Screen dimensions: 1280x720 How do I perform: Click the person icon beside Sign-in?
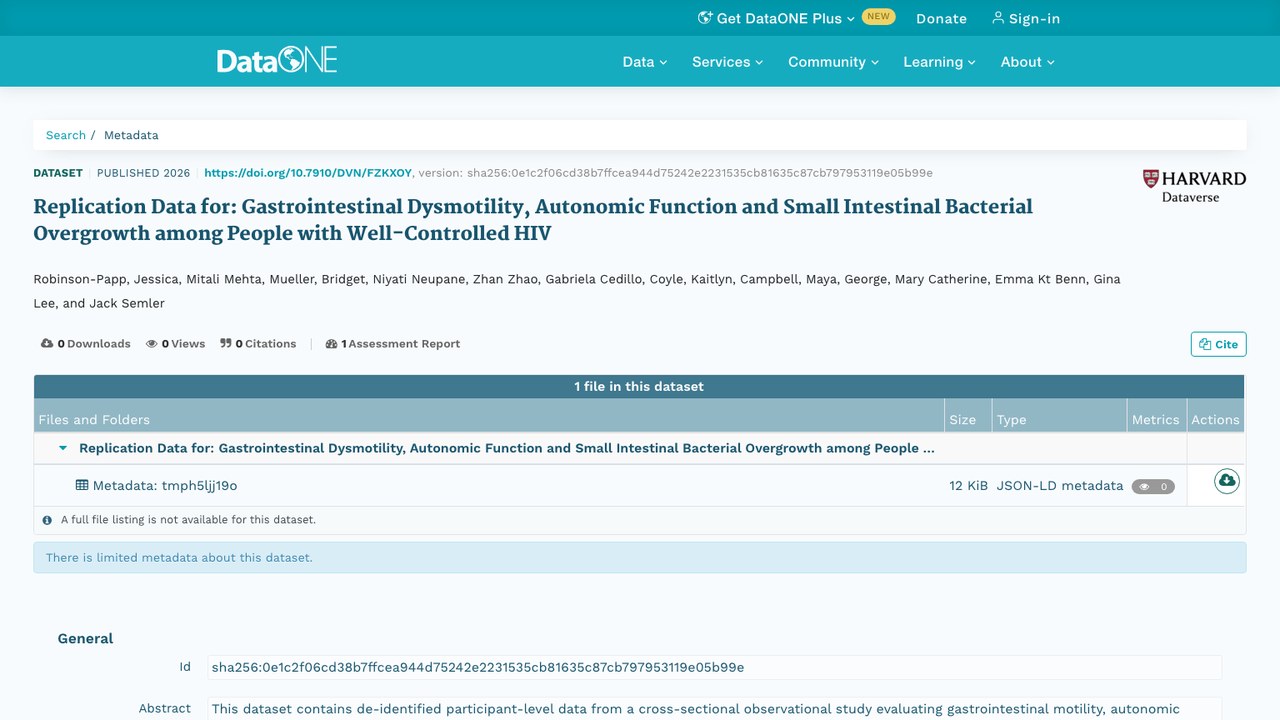coord(997,18)
